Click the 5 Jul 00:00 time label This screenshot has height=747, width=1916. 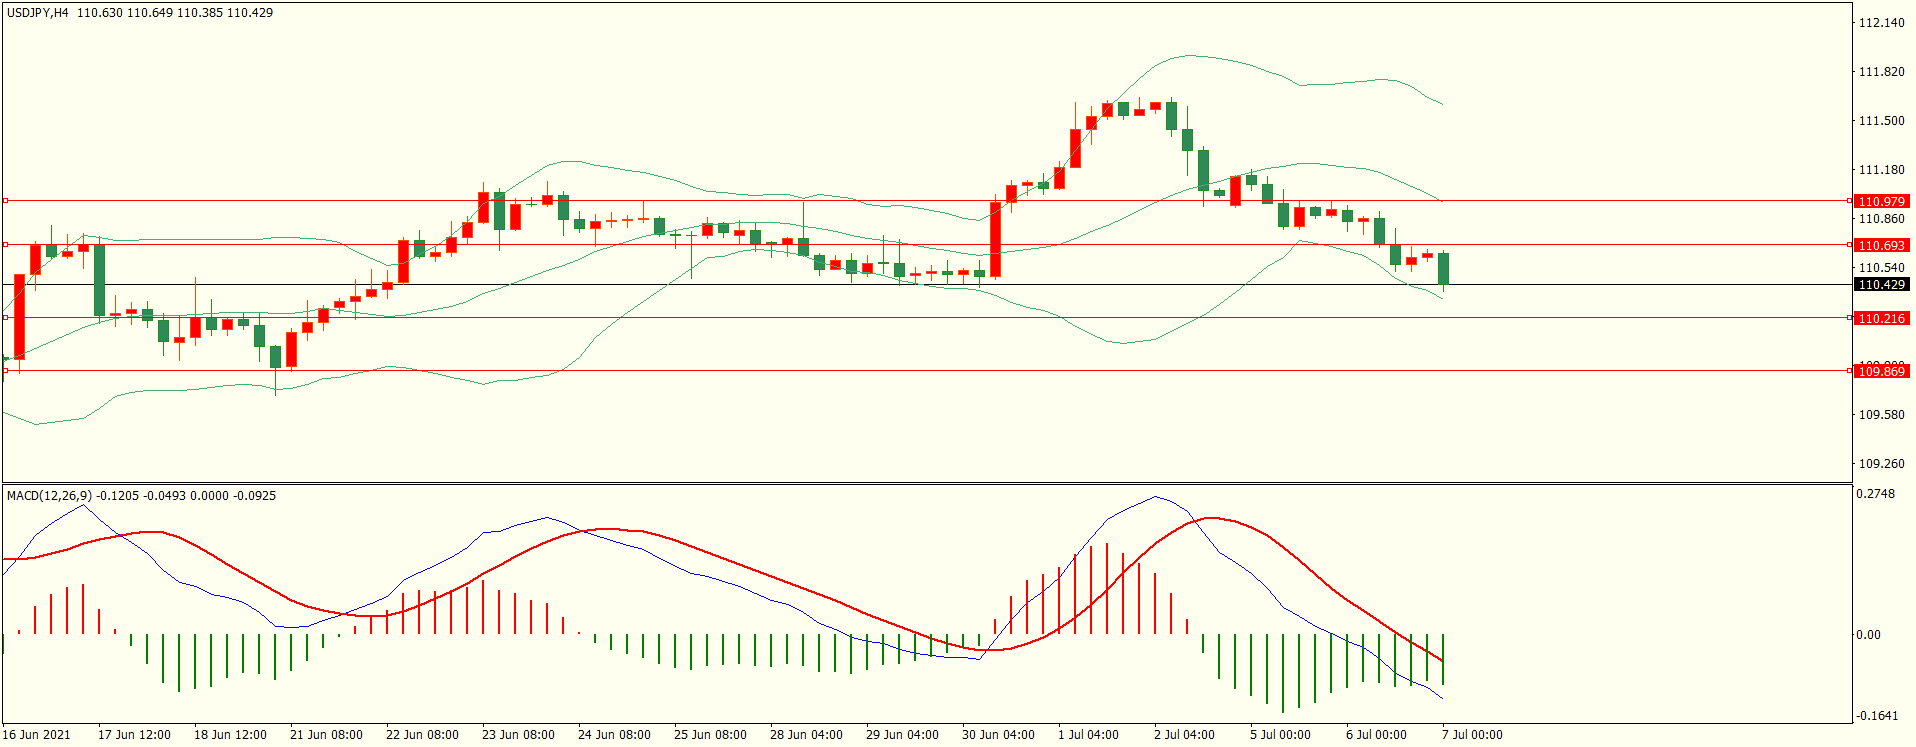[x=1280, y=735]
